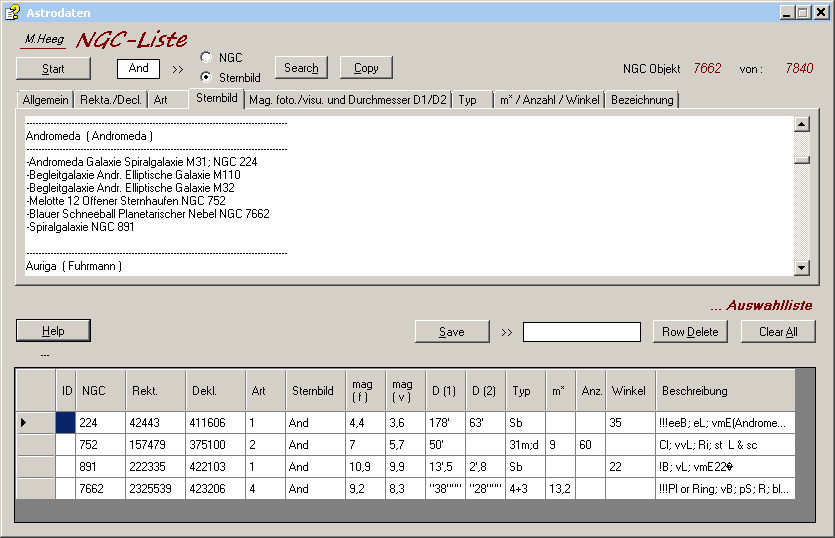Close the Astrodaten window

point(821,12)
